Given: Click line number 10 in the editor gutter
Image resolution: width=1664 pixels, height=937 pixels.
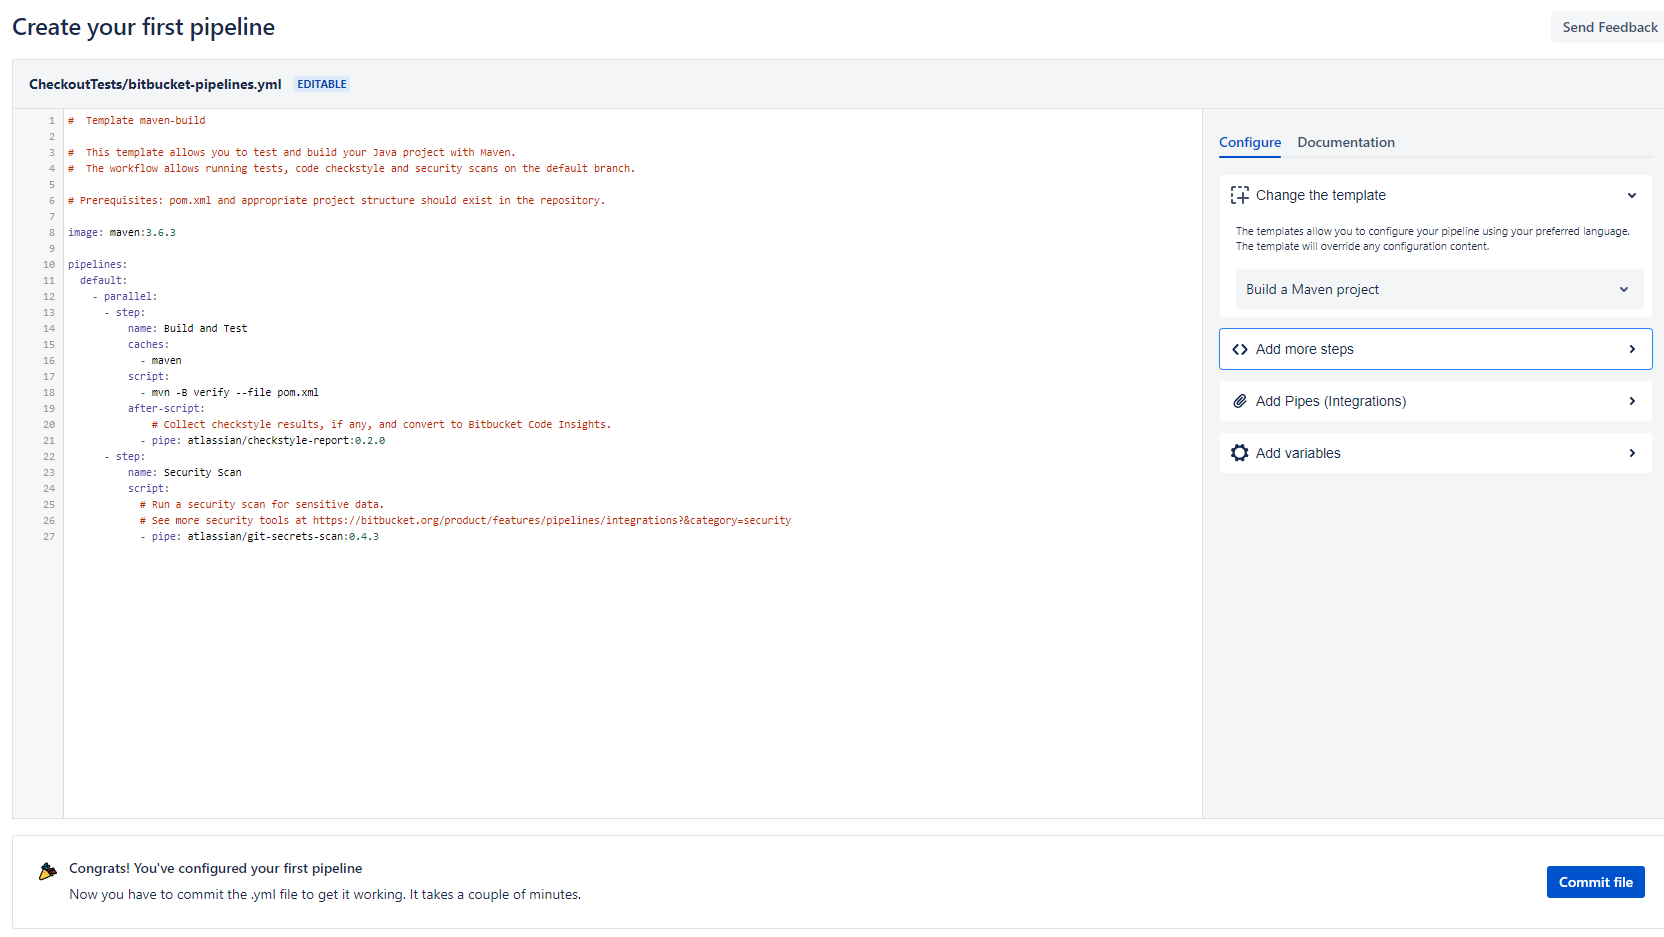Looking at the screenshot, I should pyautogui.click(x=48, y=264).
